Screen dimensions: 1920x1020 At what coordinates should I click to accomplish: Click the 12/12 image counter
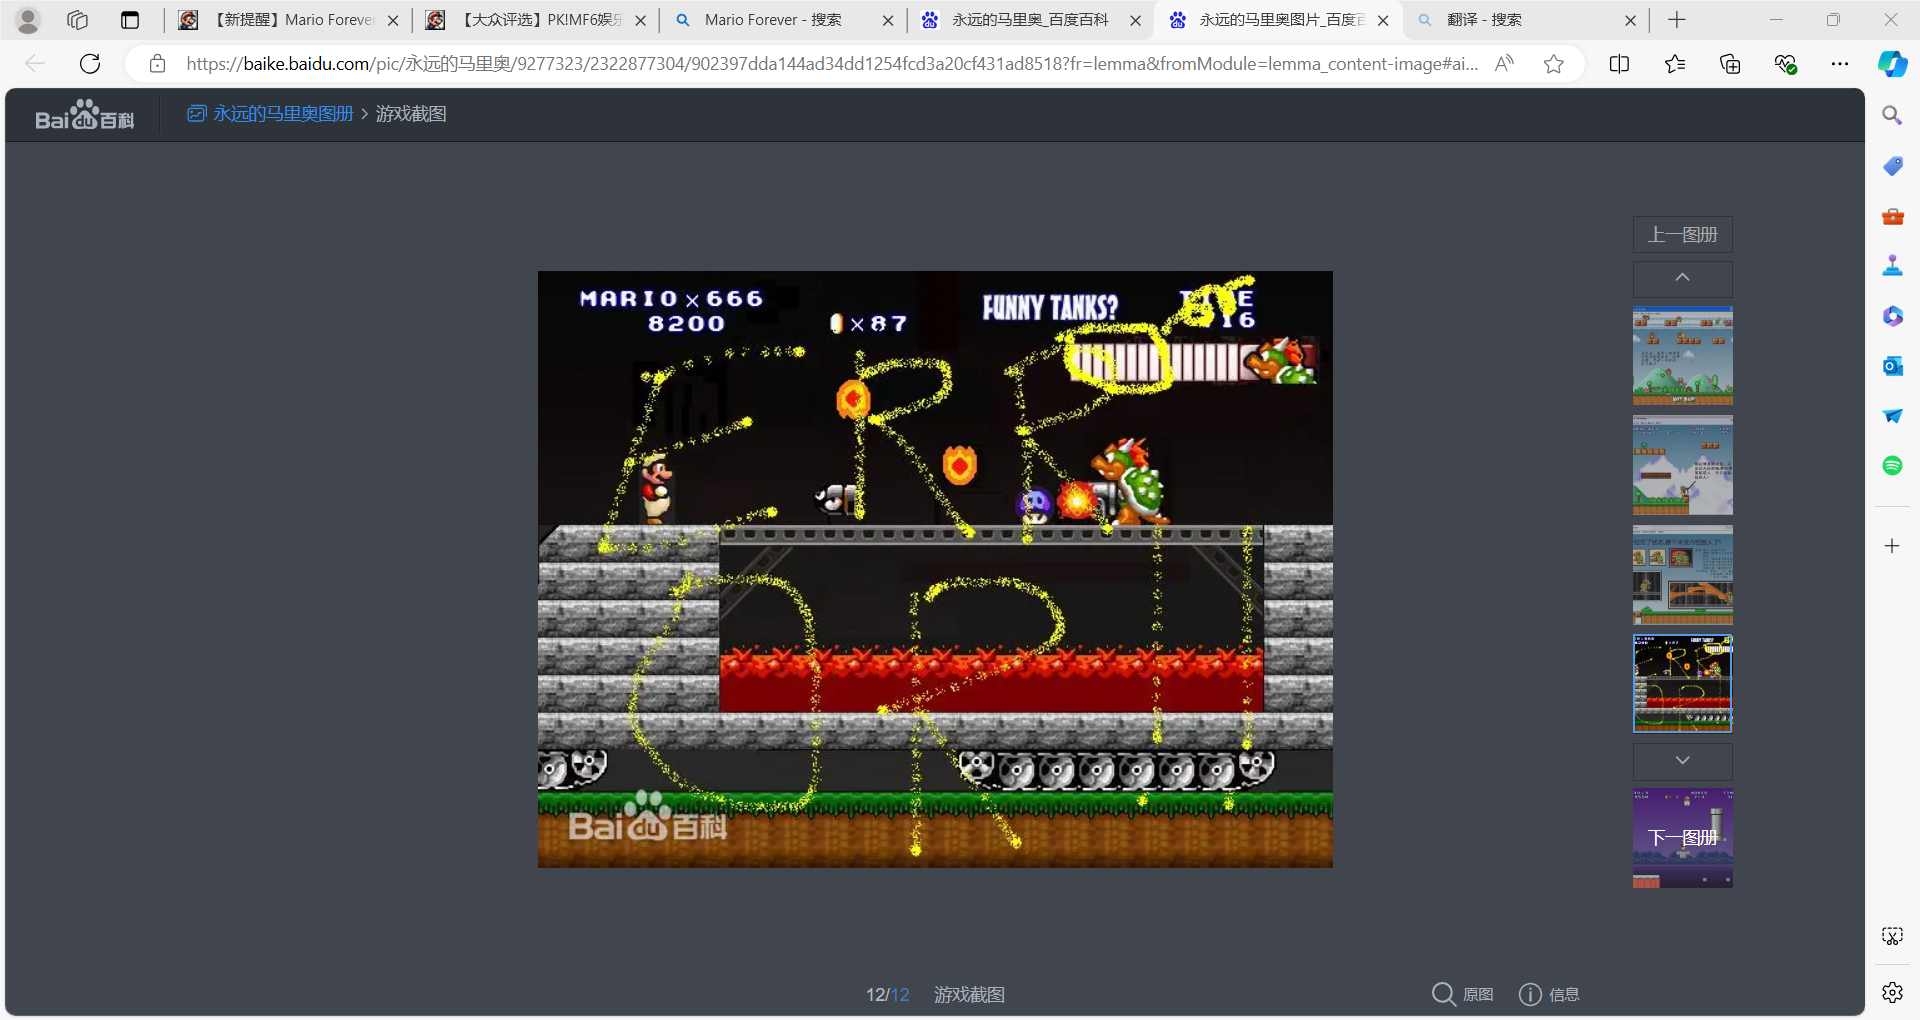pyautogui.click(x=887, y=995)
